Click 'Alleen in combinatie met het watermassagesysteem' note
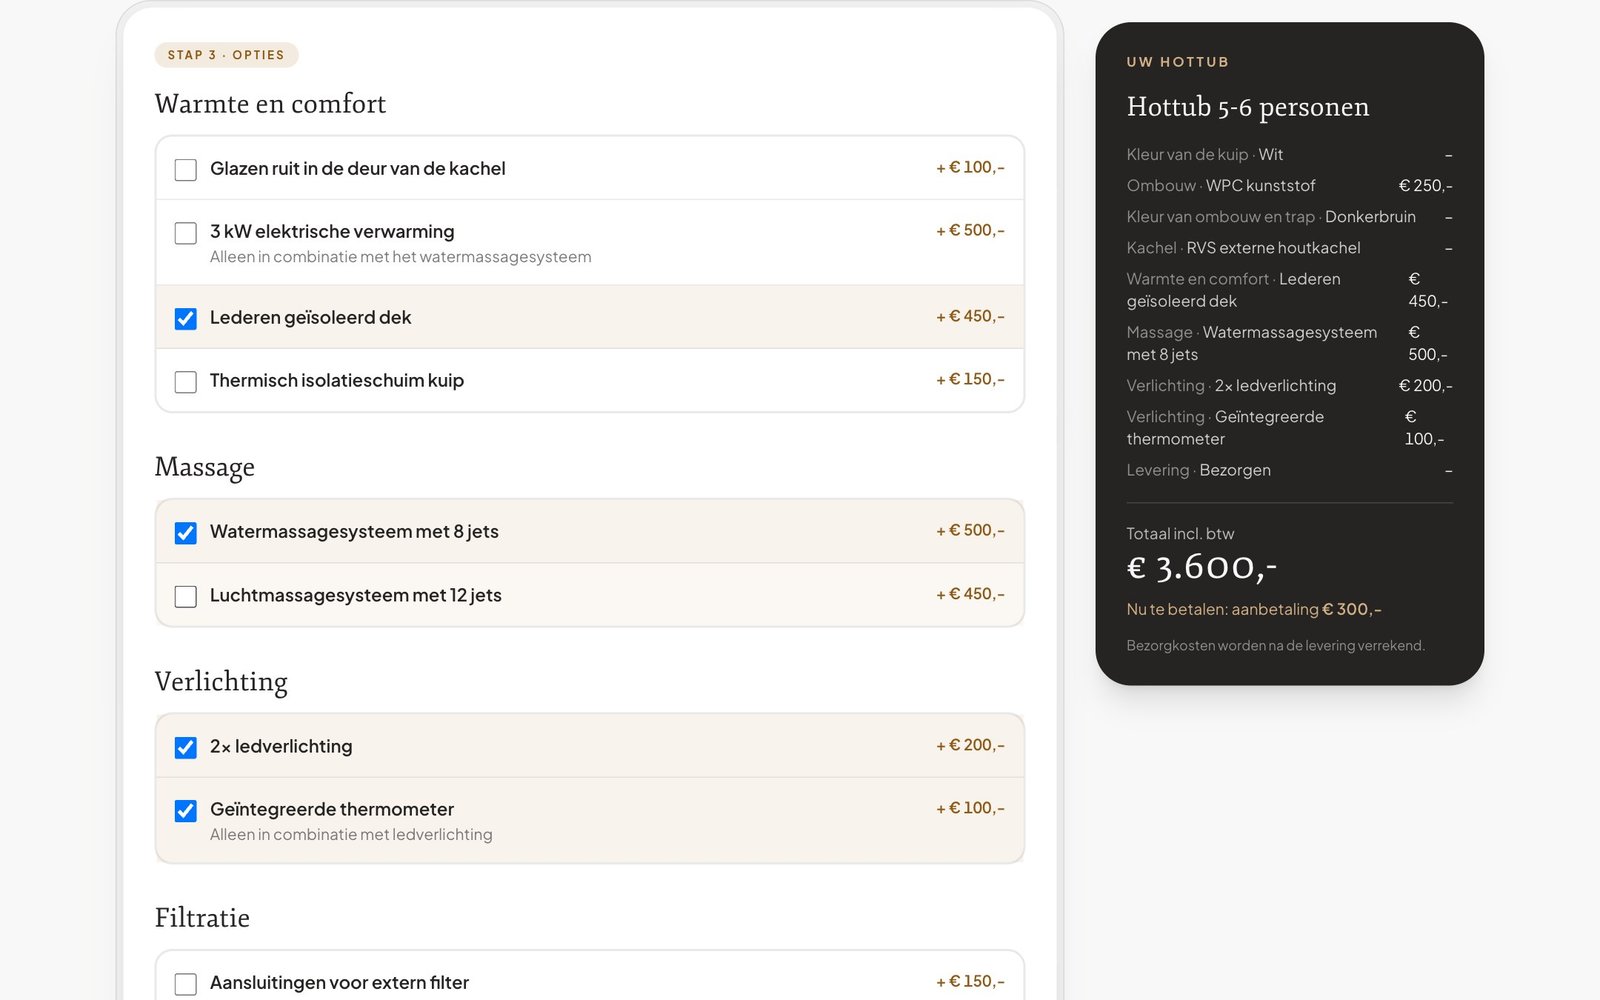 (x=400, y=257)
